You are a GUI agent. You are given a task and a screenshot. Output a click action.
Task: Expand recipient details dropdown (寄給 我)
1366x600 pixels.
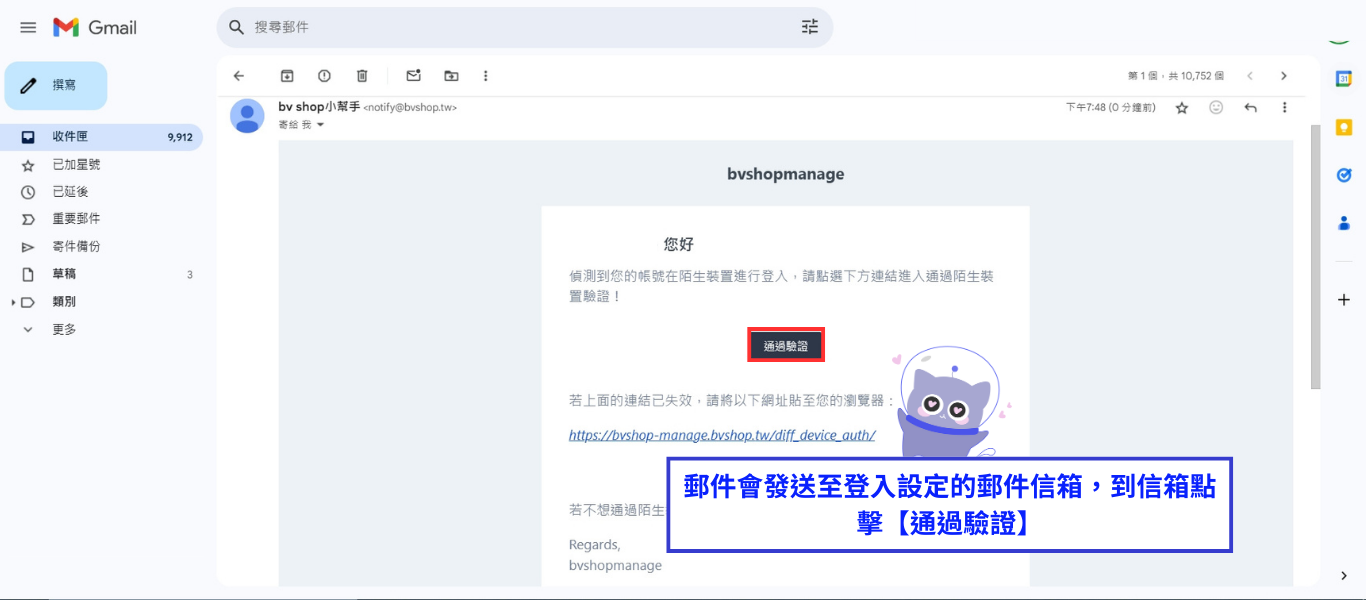pos(320,125)
